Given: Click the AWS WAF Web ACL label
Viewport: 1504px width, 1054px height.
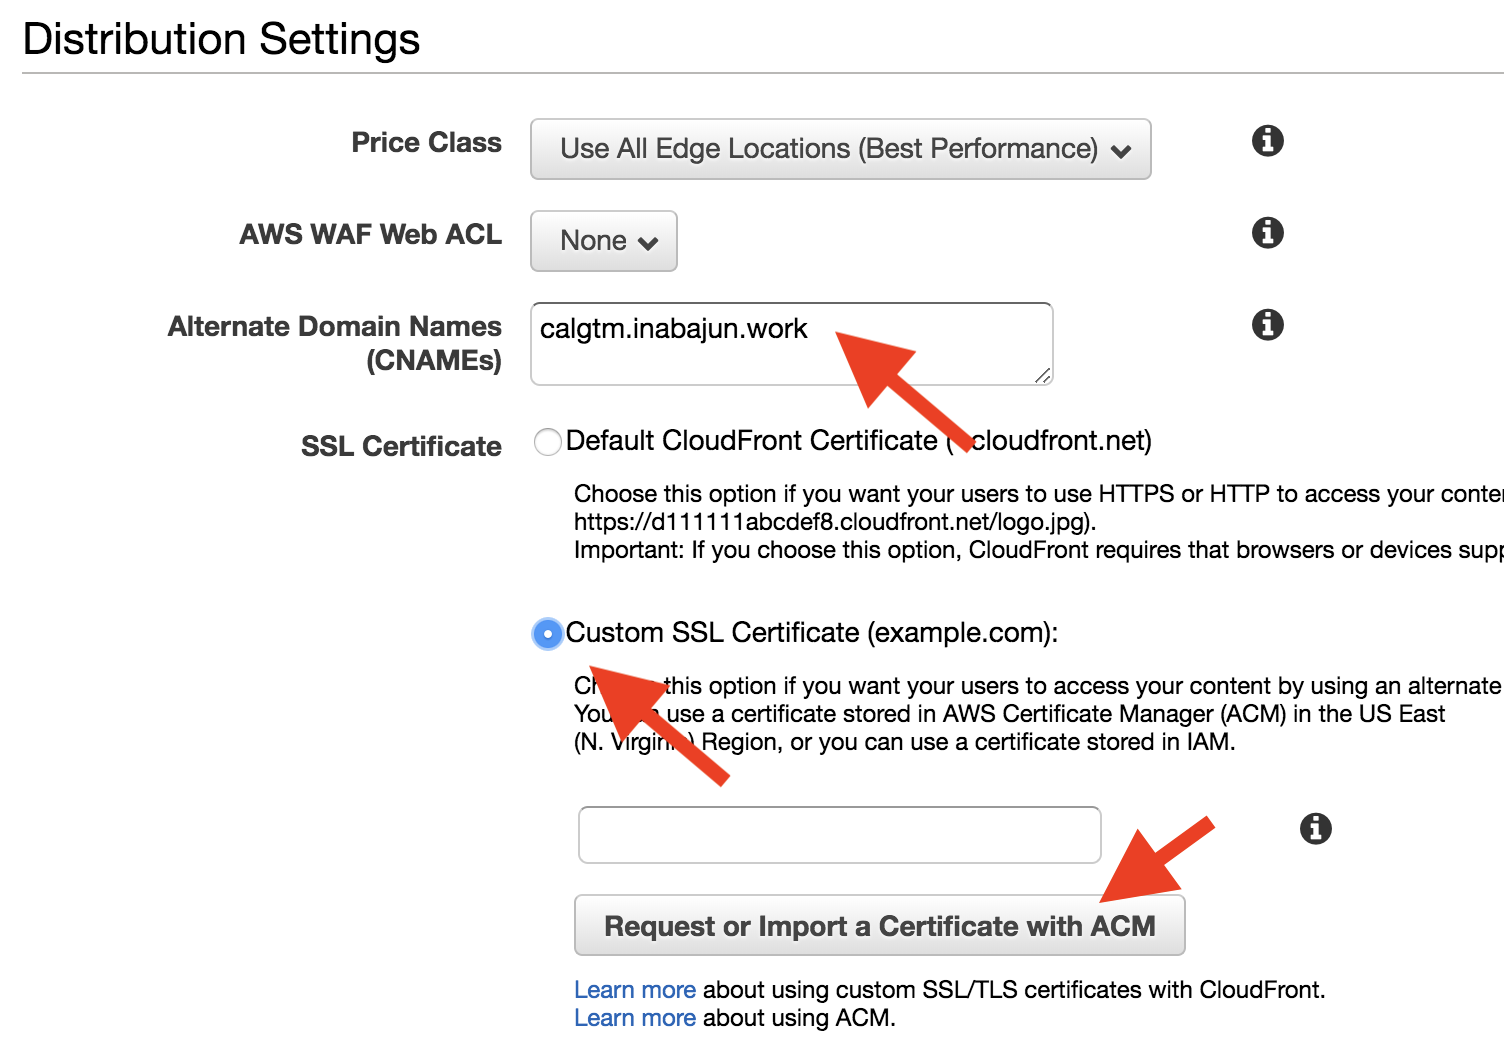Looking at the screenshot, I should click(371, 235).
